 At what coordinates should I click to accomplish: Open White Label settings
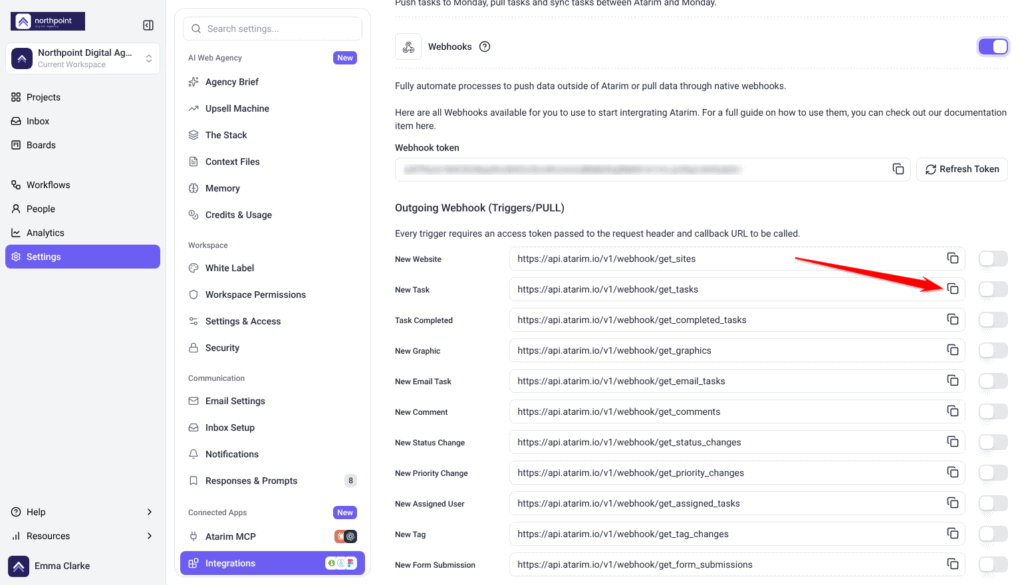click(x=229, y=268)
